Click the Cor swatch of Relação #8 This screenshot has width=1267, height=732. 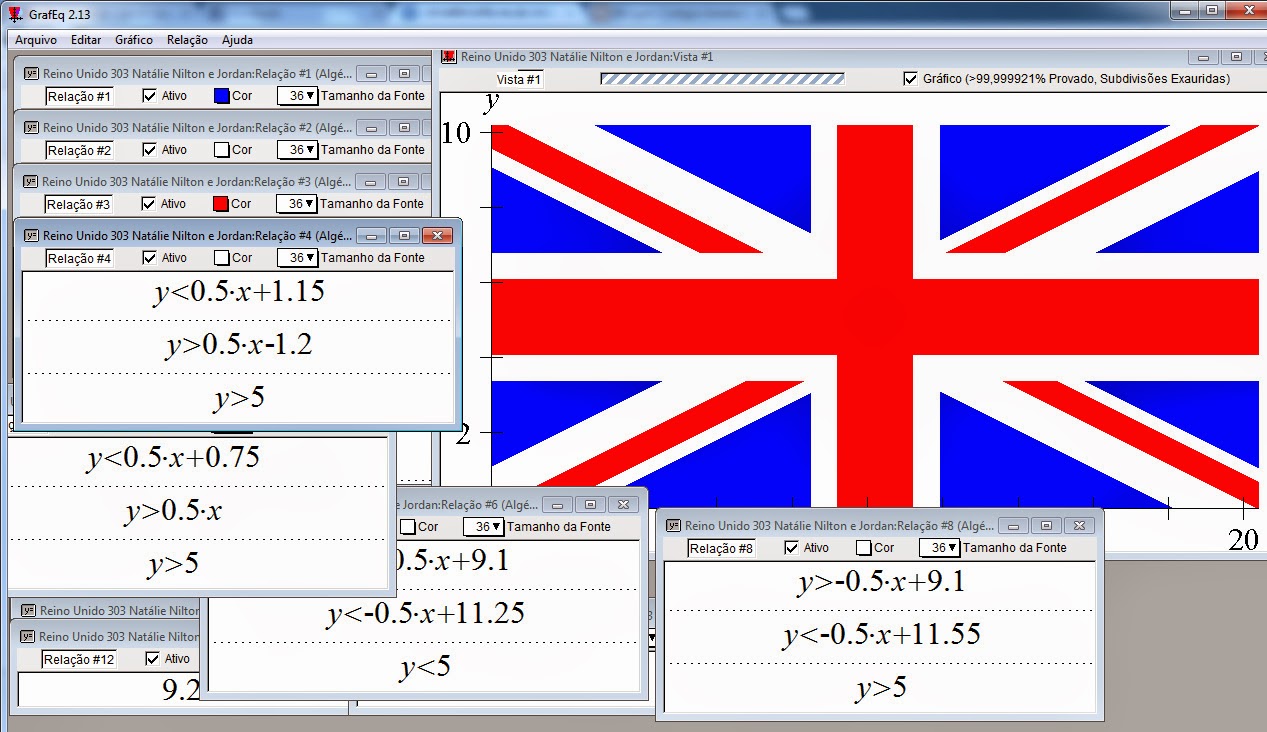[x=864, y=548]
